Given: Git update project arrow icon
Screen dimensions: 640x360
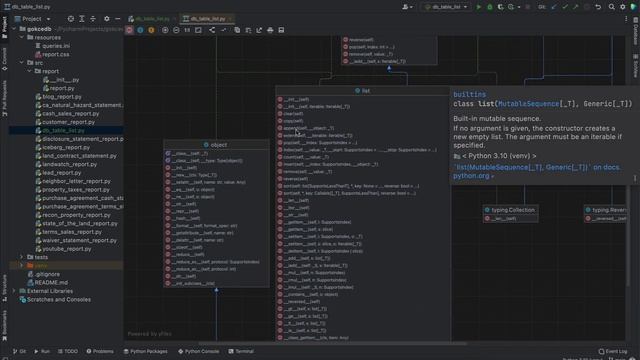Looking at the screenshot, I should click(x=553, y=7).
